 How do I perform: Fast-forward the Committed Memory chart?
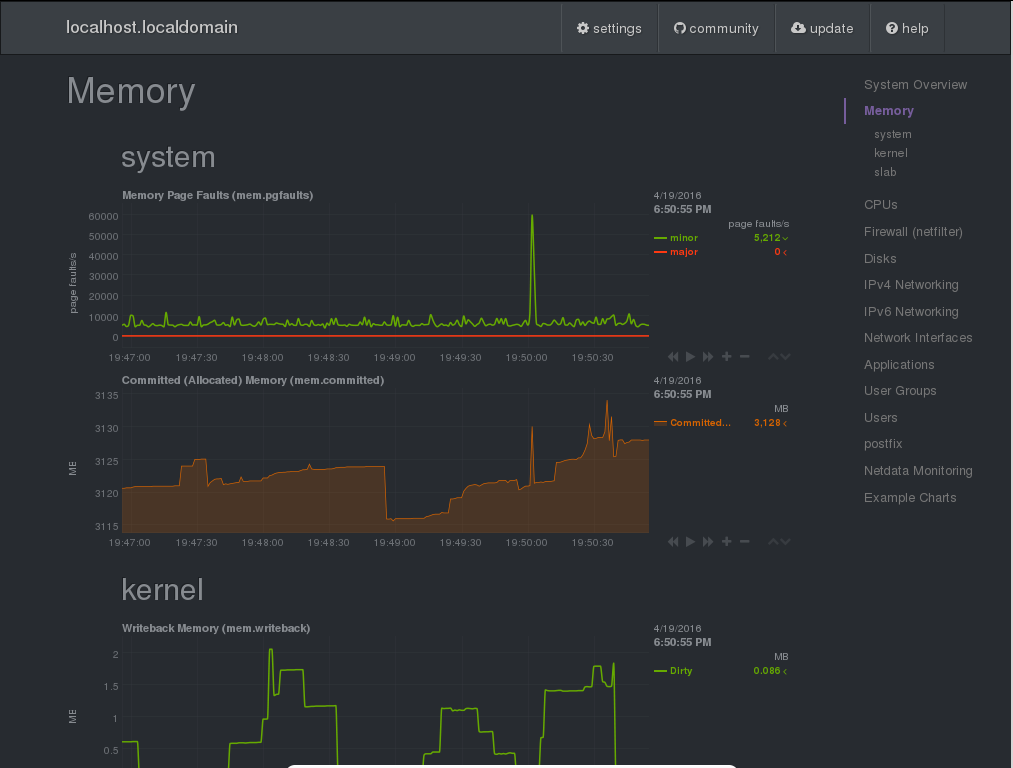(x=708, y=542)
